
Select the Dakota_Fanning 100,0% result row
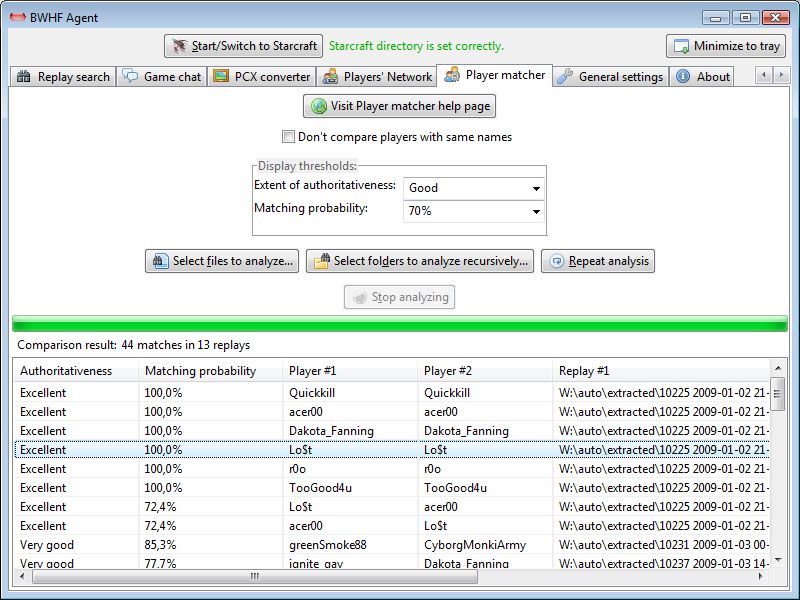(x=392, y=431)
